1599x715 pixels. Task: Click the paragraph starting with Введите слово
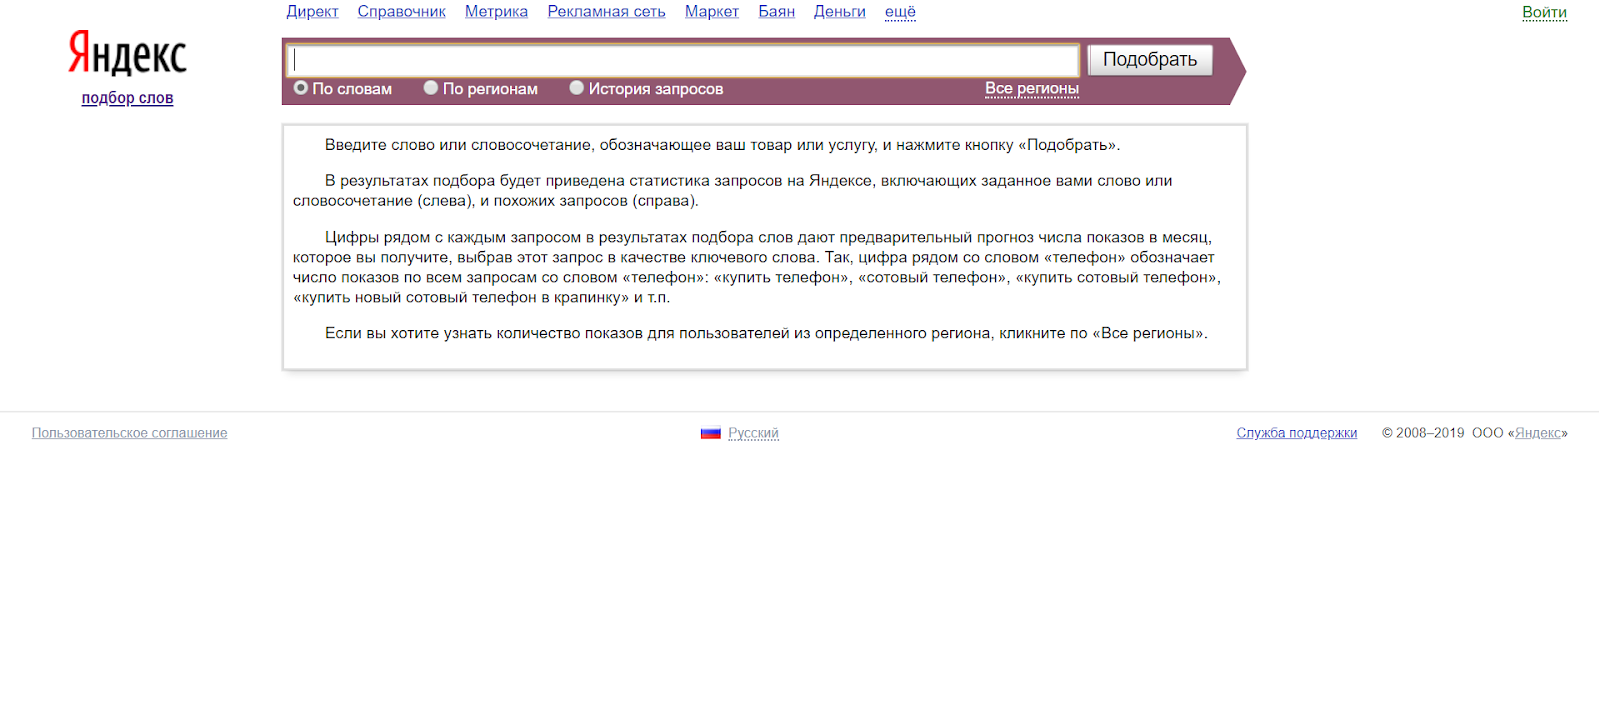tap(722, 145)
